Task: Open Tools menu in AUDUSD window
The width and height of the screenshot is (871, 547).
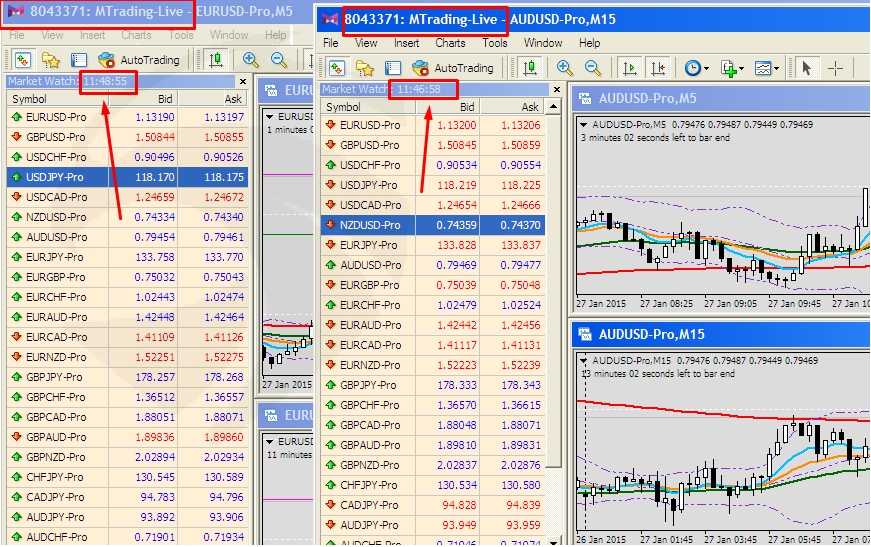Action: [x=495, y=43]
